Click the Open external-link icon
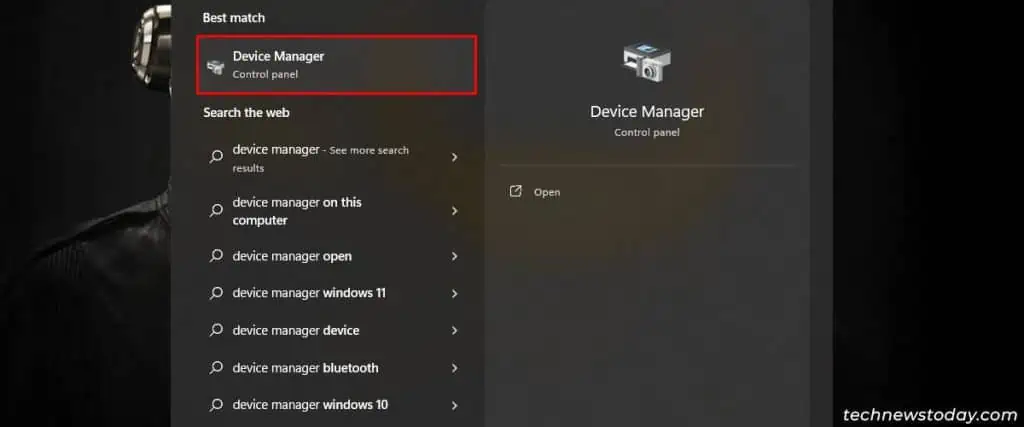Viewport: 1024px width, 427px height. pos(515,191)
